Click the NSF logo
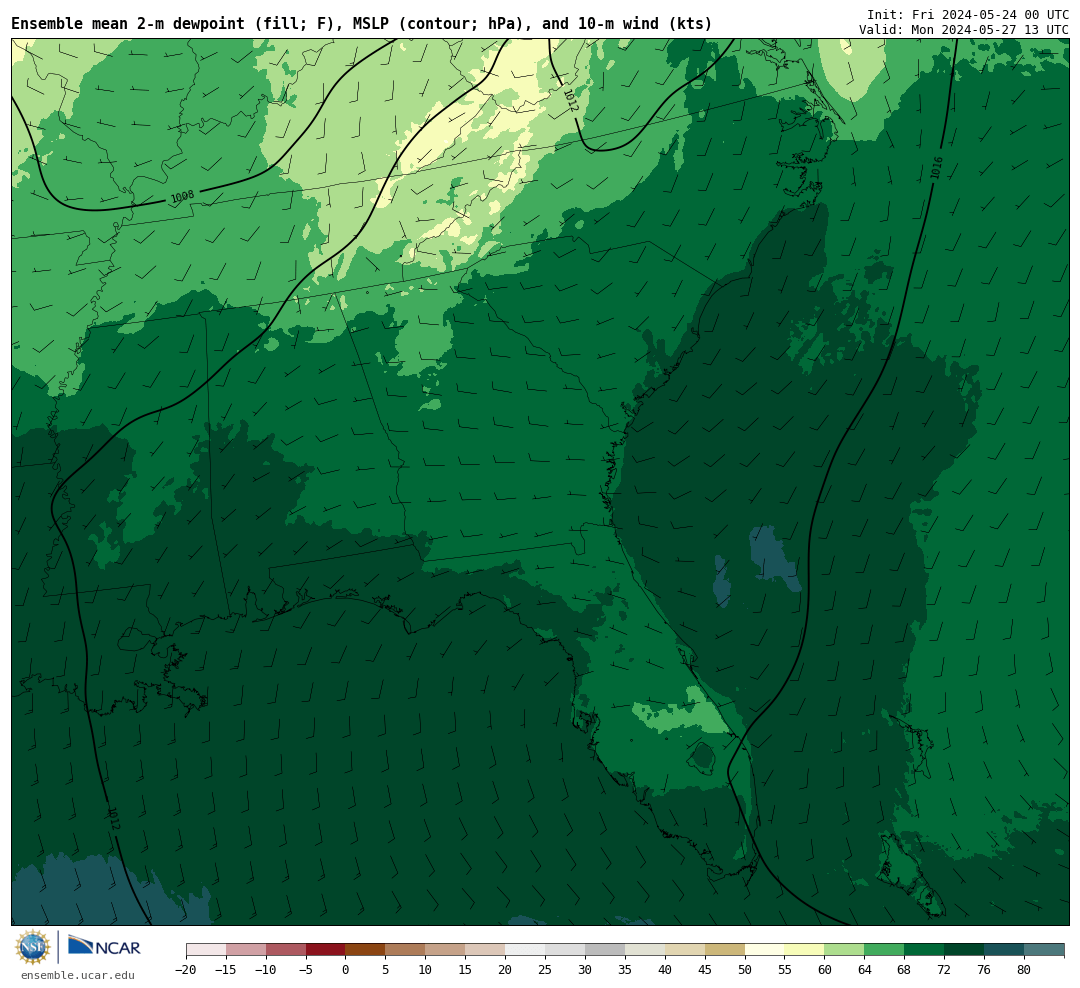 33,947
